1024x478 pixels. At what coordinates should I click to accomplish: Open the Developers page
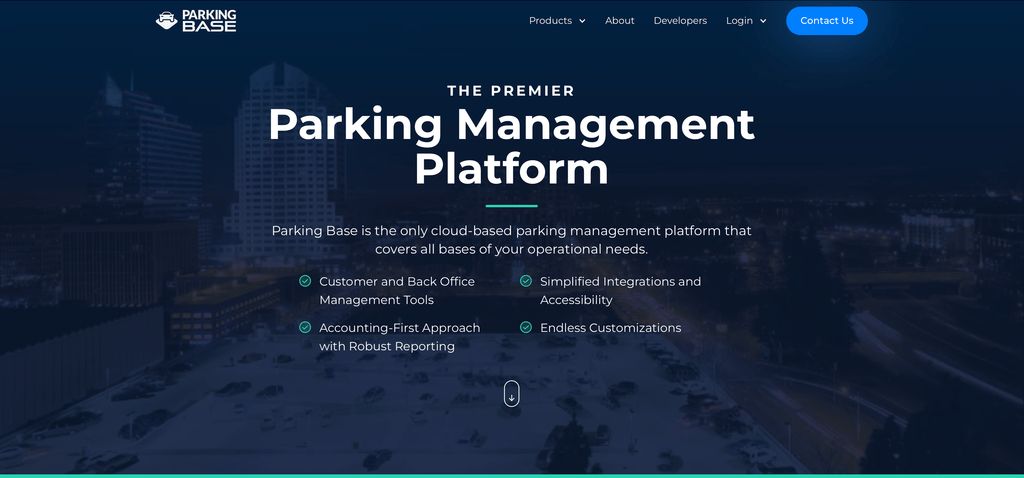[680, 21]
